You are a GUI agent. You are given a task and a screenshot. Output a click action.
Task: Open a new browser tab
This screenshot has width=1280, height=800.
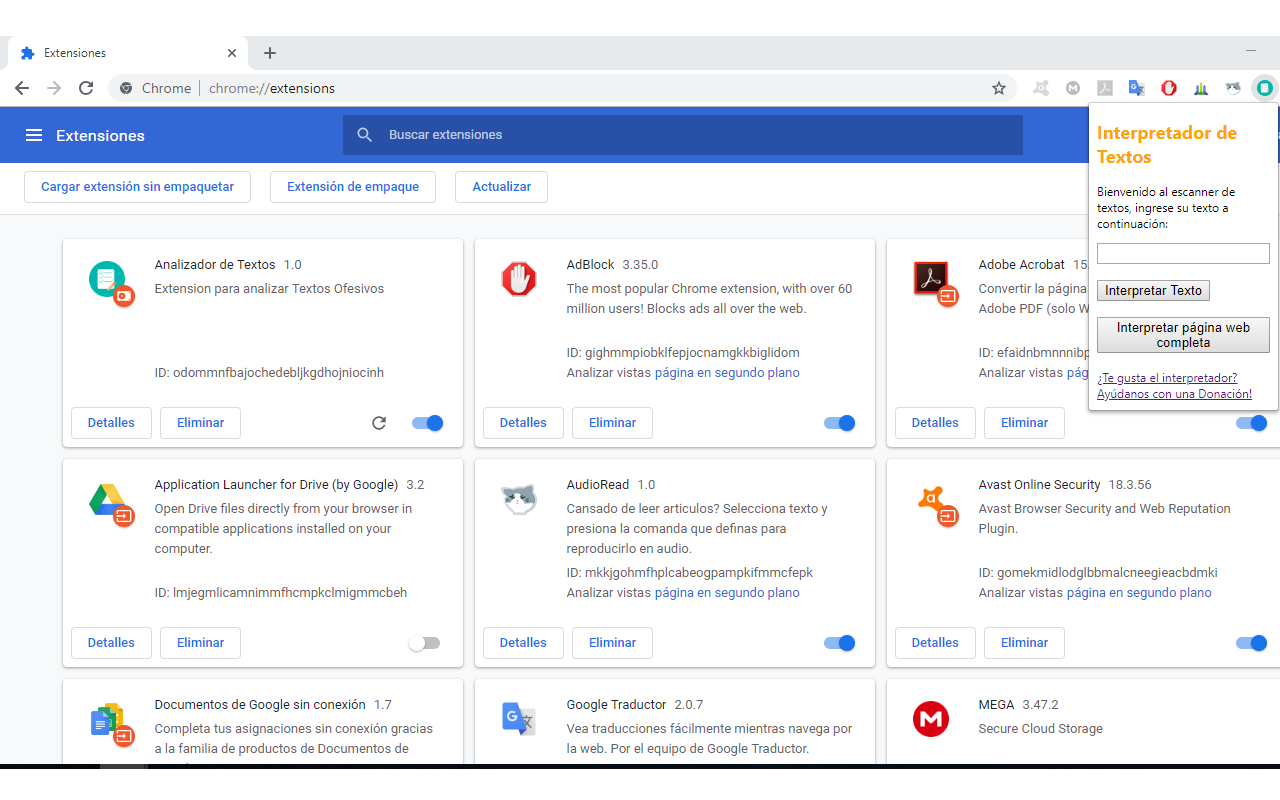point(269,52)
